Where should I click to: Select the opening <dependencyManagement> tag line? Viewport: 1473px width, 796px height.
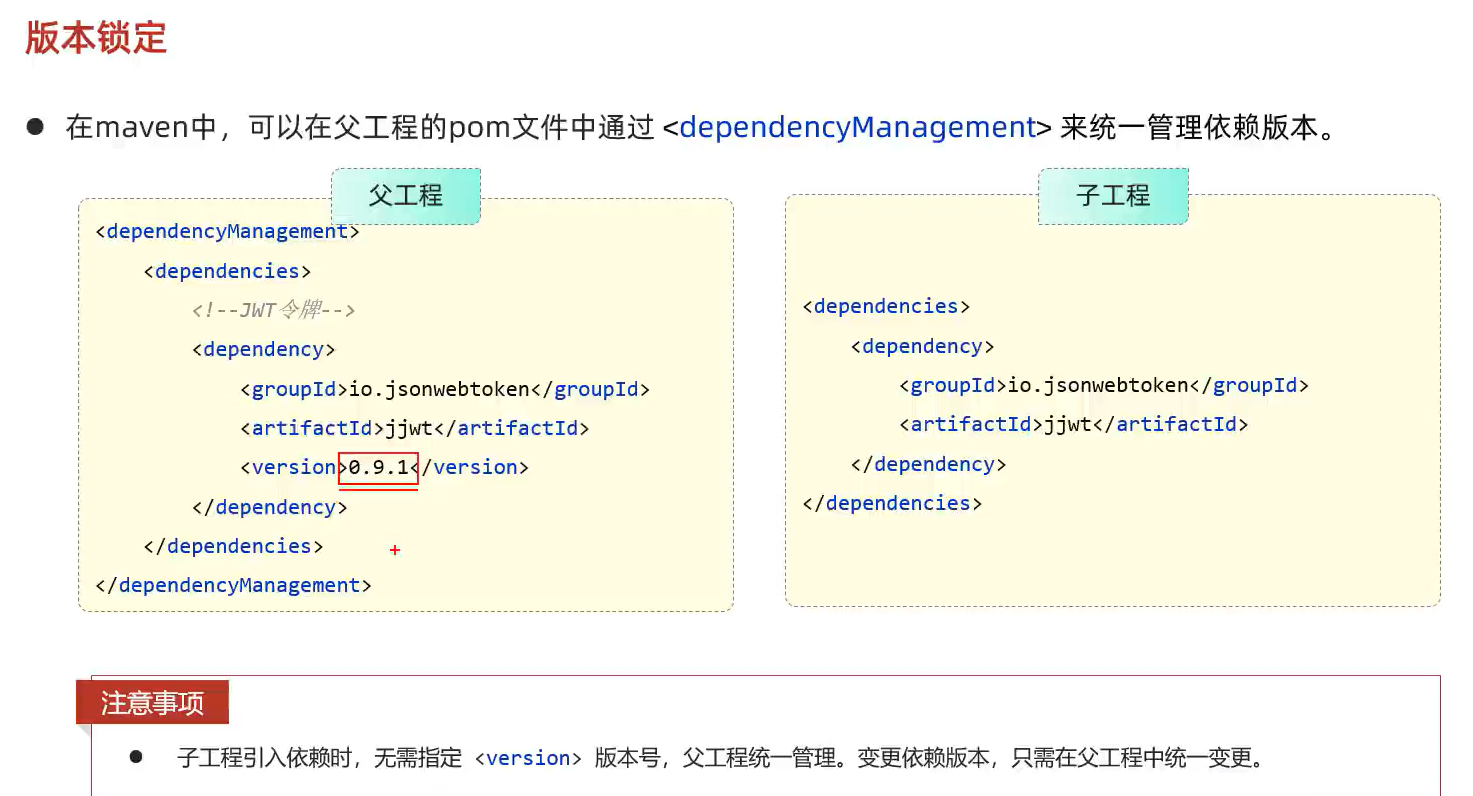point(227,232)
